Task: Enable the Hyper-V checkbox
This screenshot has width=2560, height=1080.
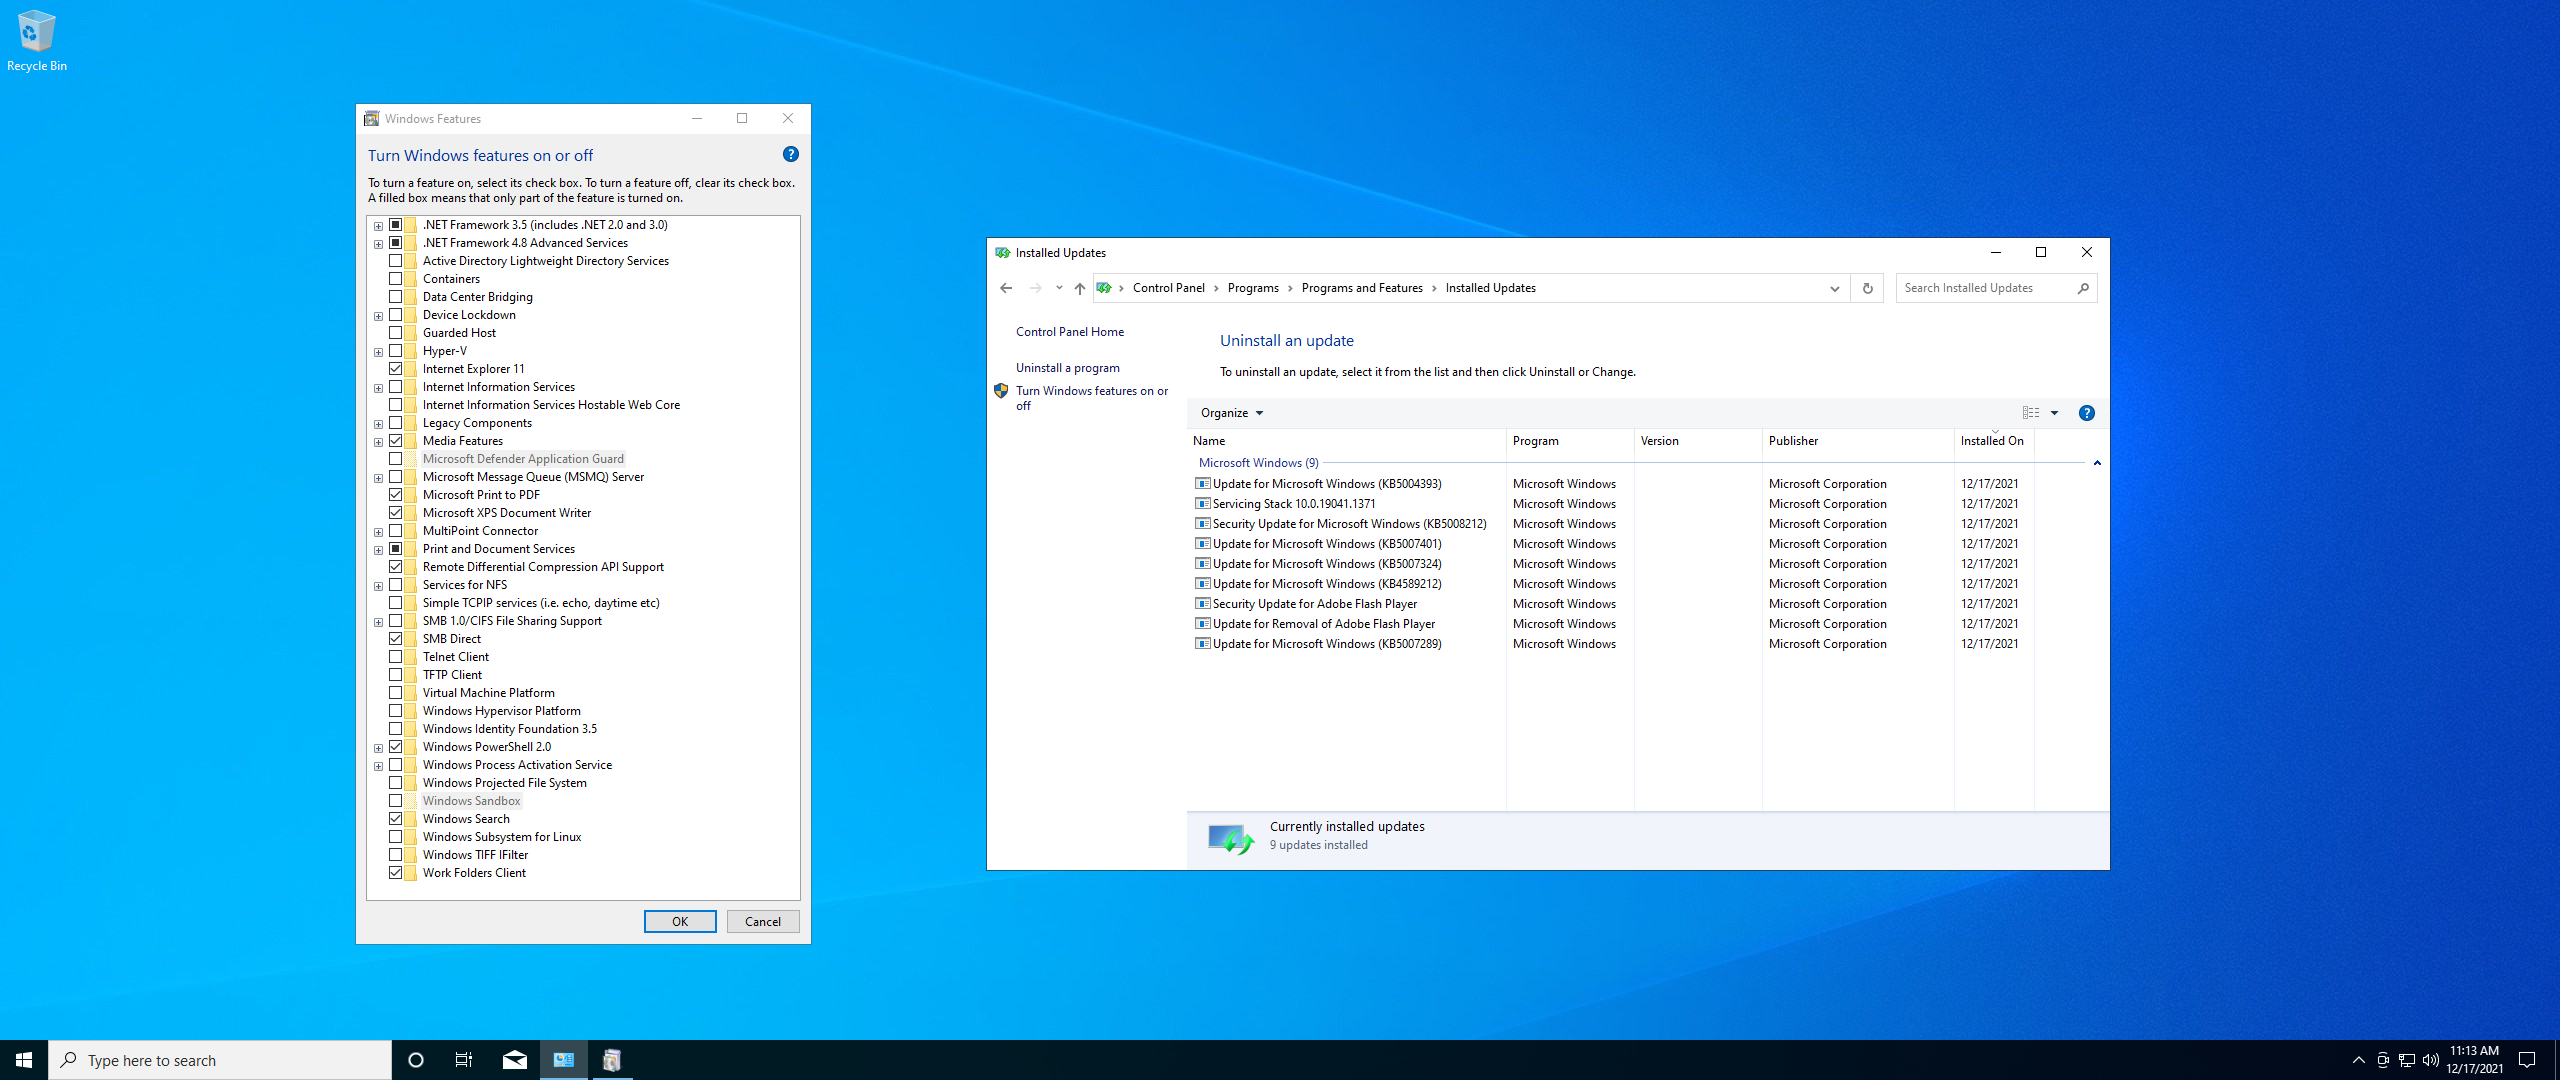Action: tap(396, 351)
